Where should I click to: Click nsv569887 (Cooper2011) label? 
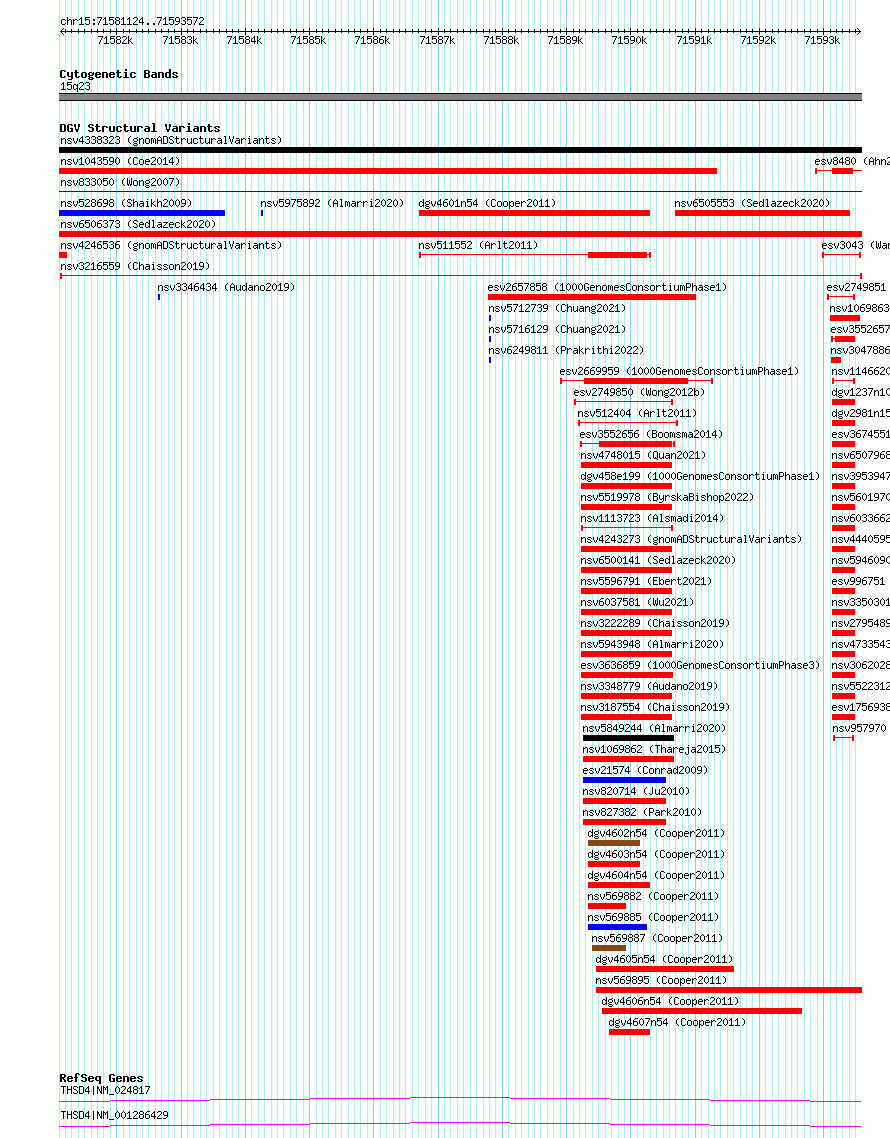point(657,940)
